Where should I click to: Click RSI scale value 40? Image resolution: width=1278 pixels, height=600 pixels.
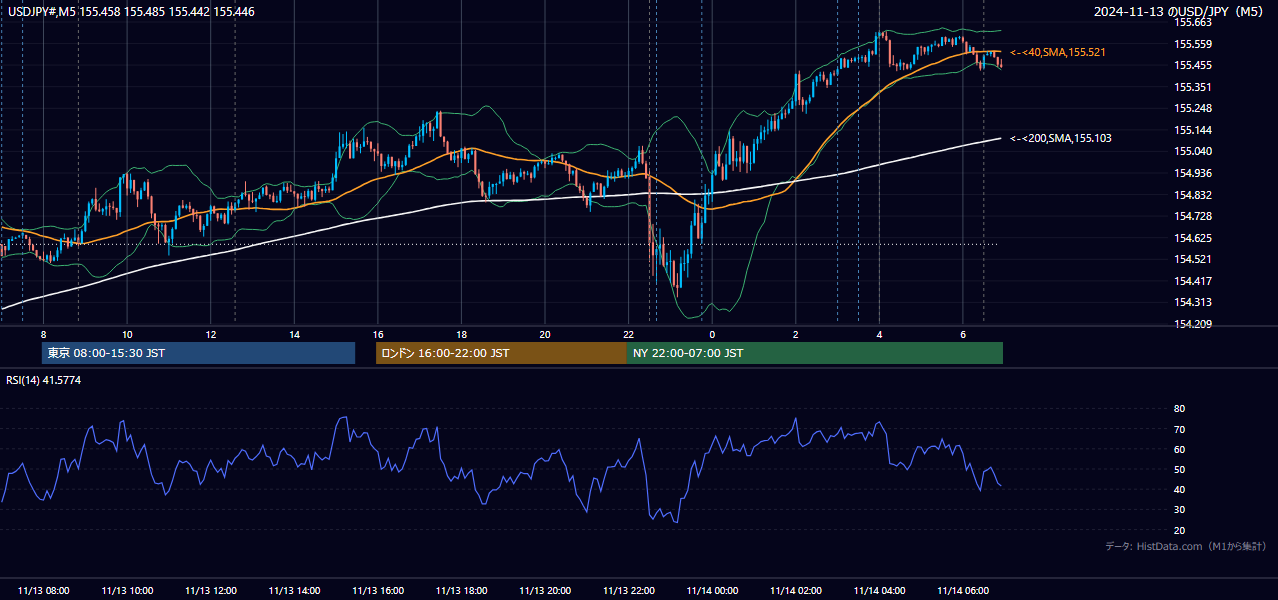tap(1179, 489)
